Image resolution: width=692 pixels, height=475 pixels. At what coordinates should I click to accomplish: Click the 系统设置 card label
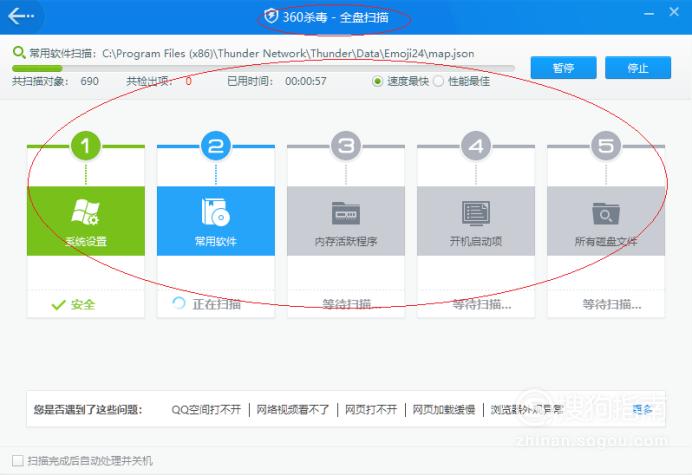tap(86, 241)
